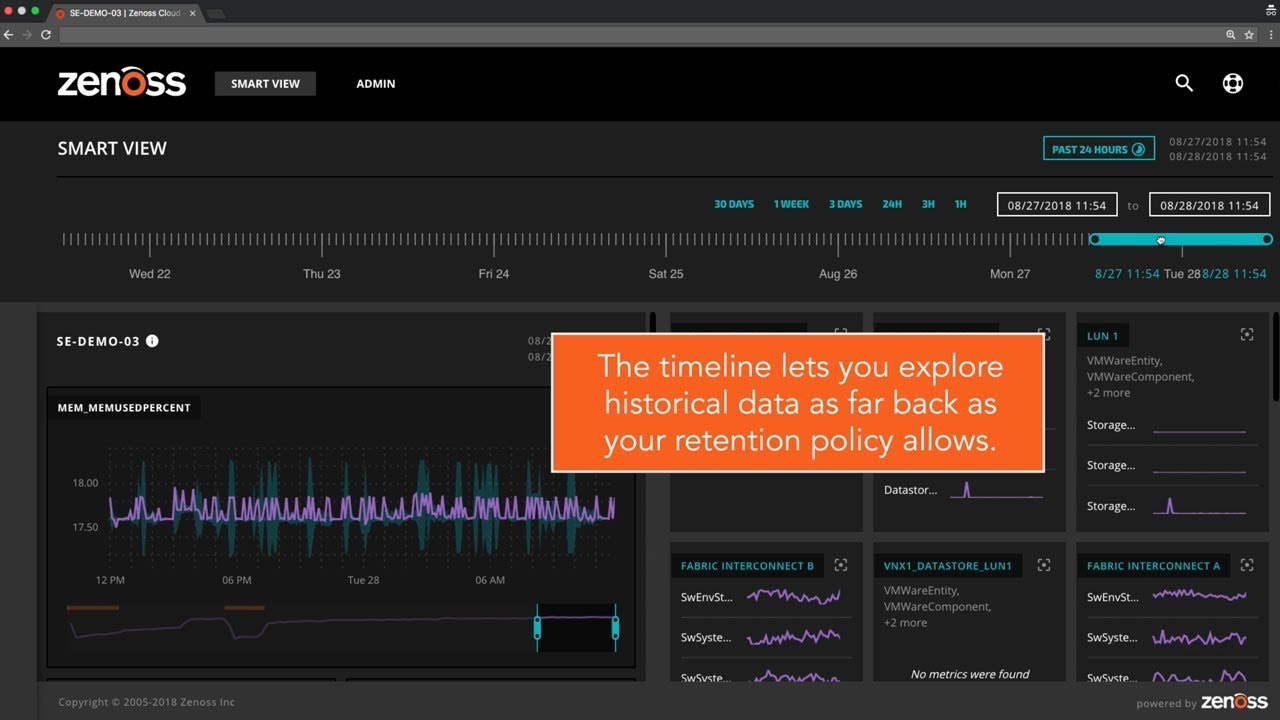The width and height of the screenshot is (1280, 720).
Task: Select the 24H time range
Action: [x=892, y=204]
